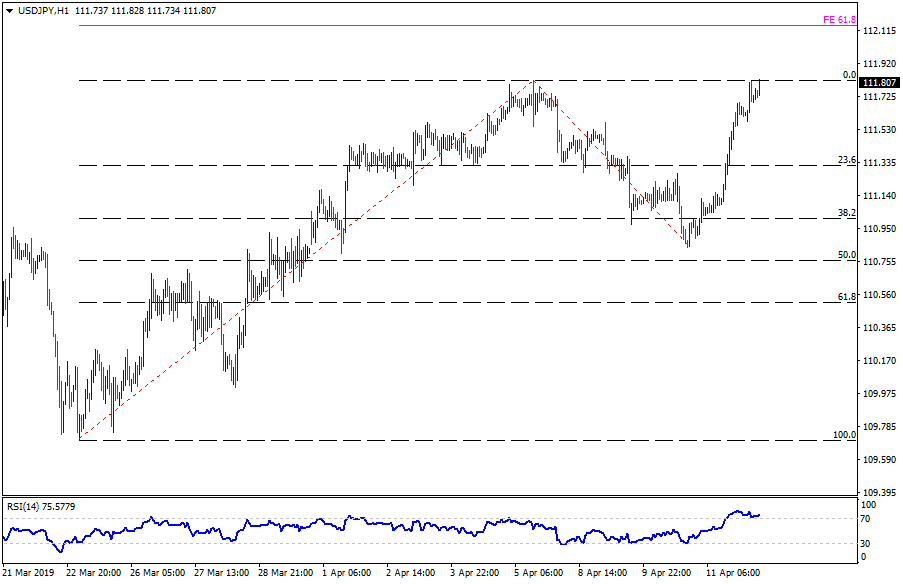Select the 0.0 Fibonacci level label
The height and width of the screenshot is (584, 903).
pyautogui.click(x=848, y=75)
